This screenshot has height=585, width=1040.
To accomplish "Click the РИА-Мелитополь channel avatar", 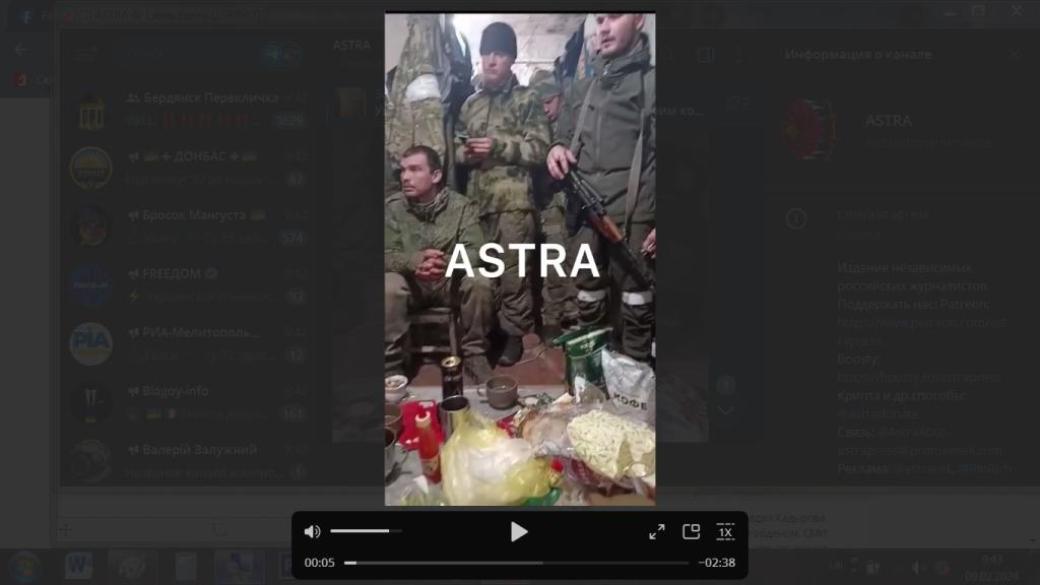I will (90, 343).
